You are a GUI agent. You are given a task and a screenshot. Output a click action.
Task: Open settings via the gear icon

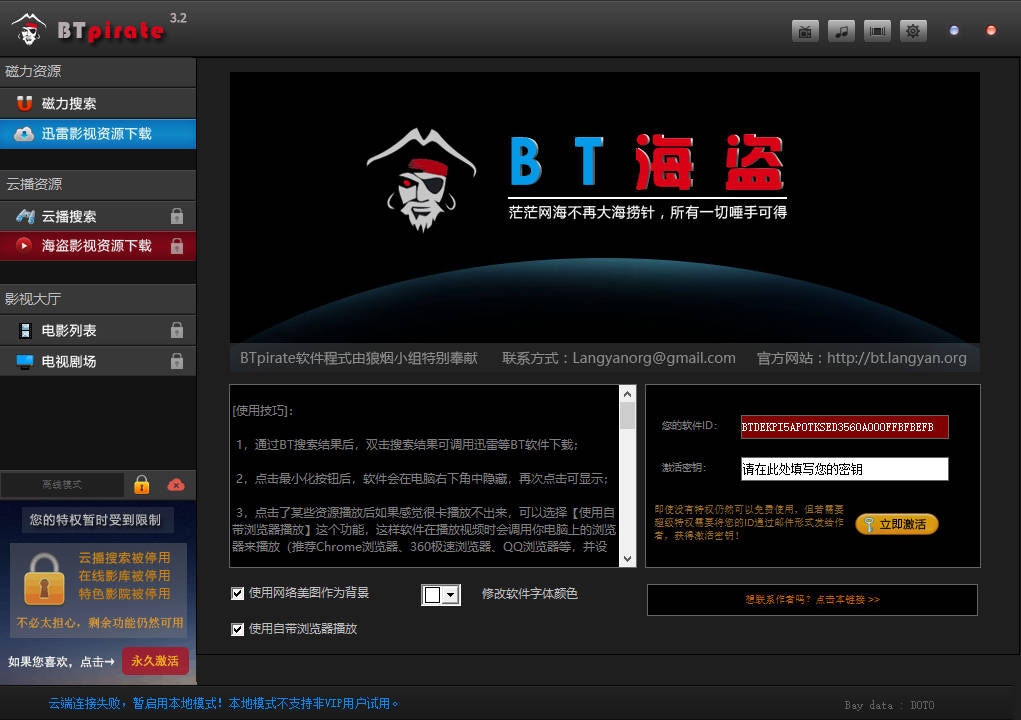(913, 31)
